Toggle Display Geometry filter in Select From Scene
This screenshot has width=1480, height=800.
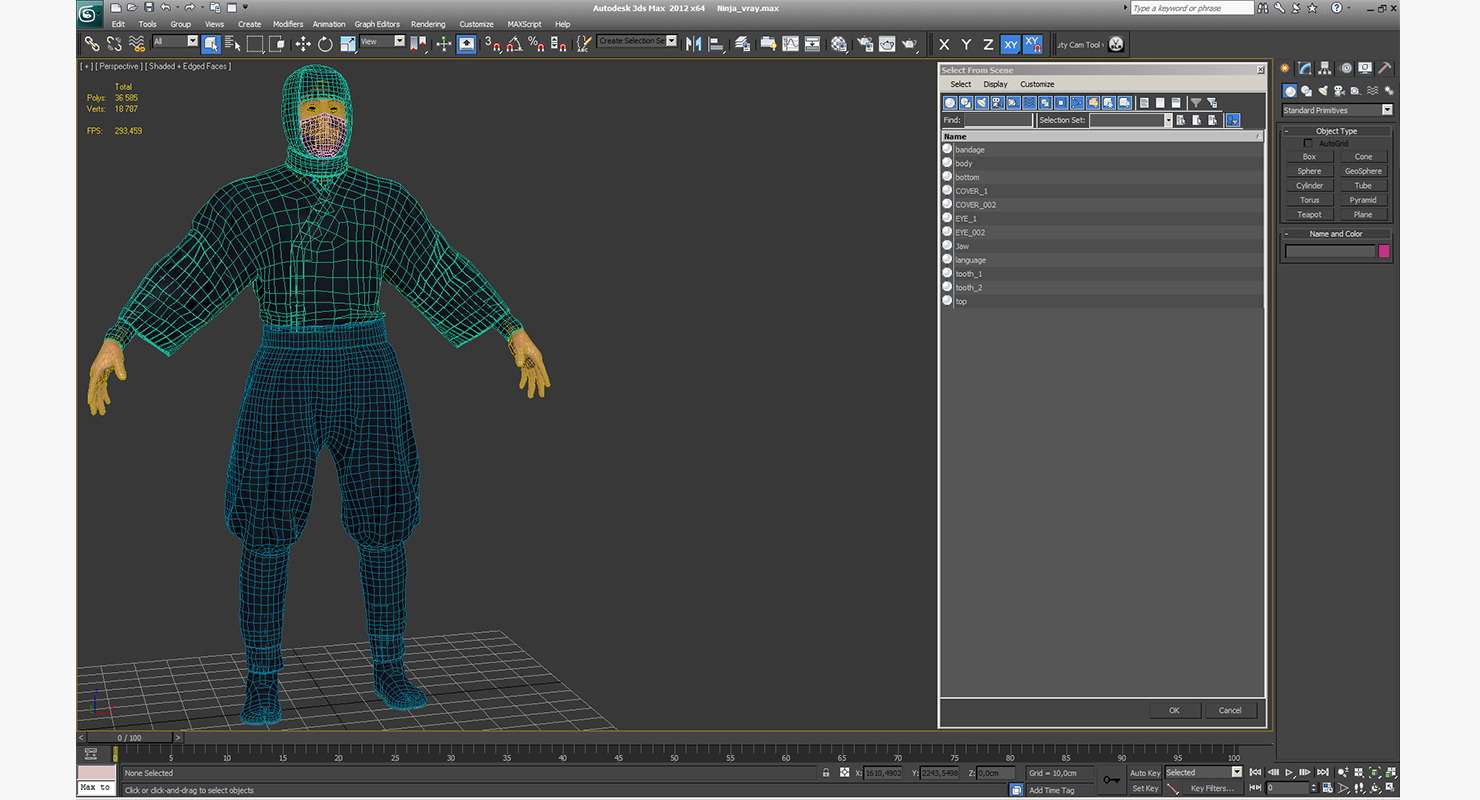click(x=950, y=103)
